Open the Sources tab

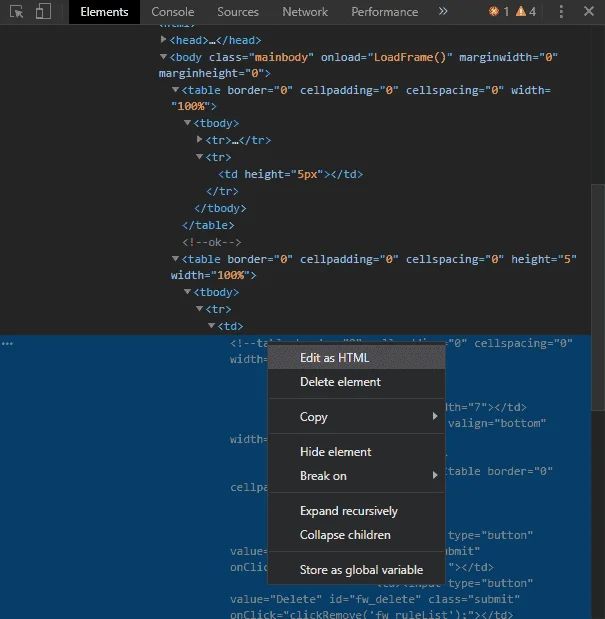[x=238, y=12]
